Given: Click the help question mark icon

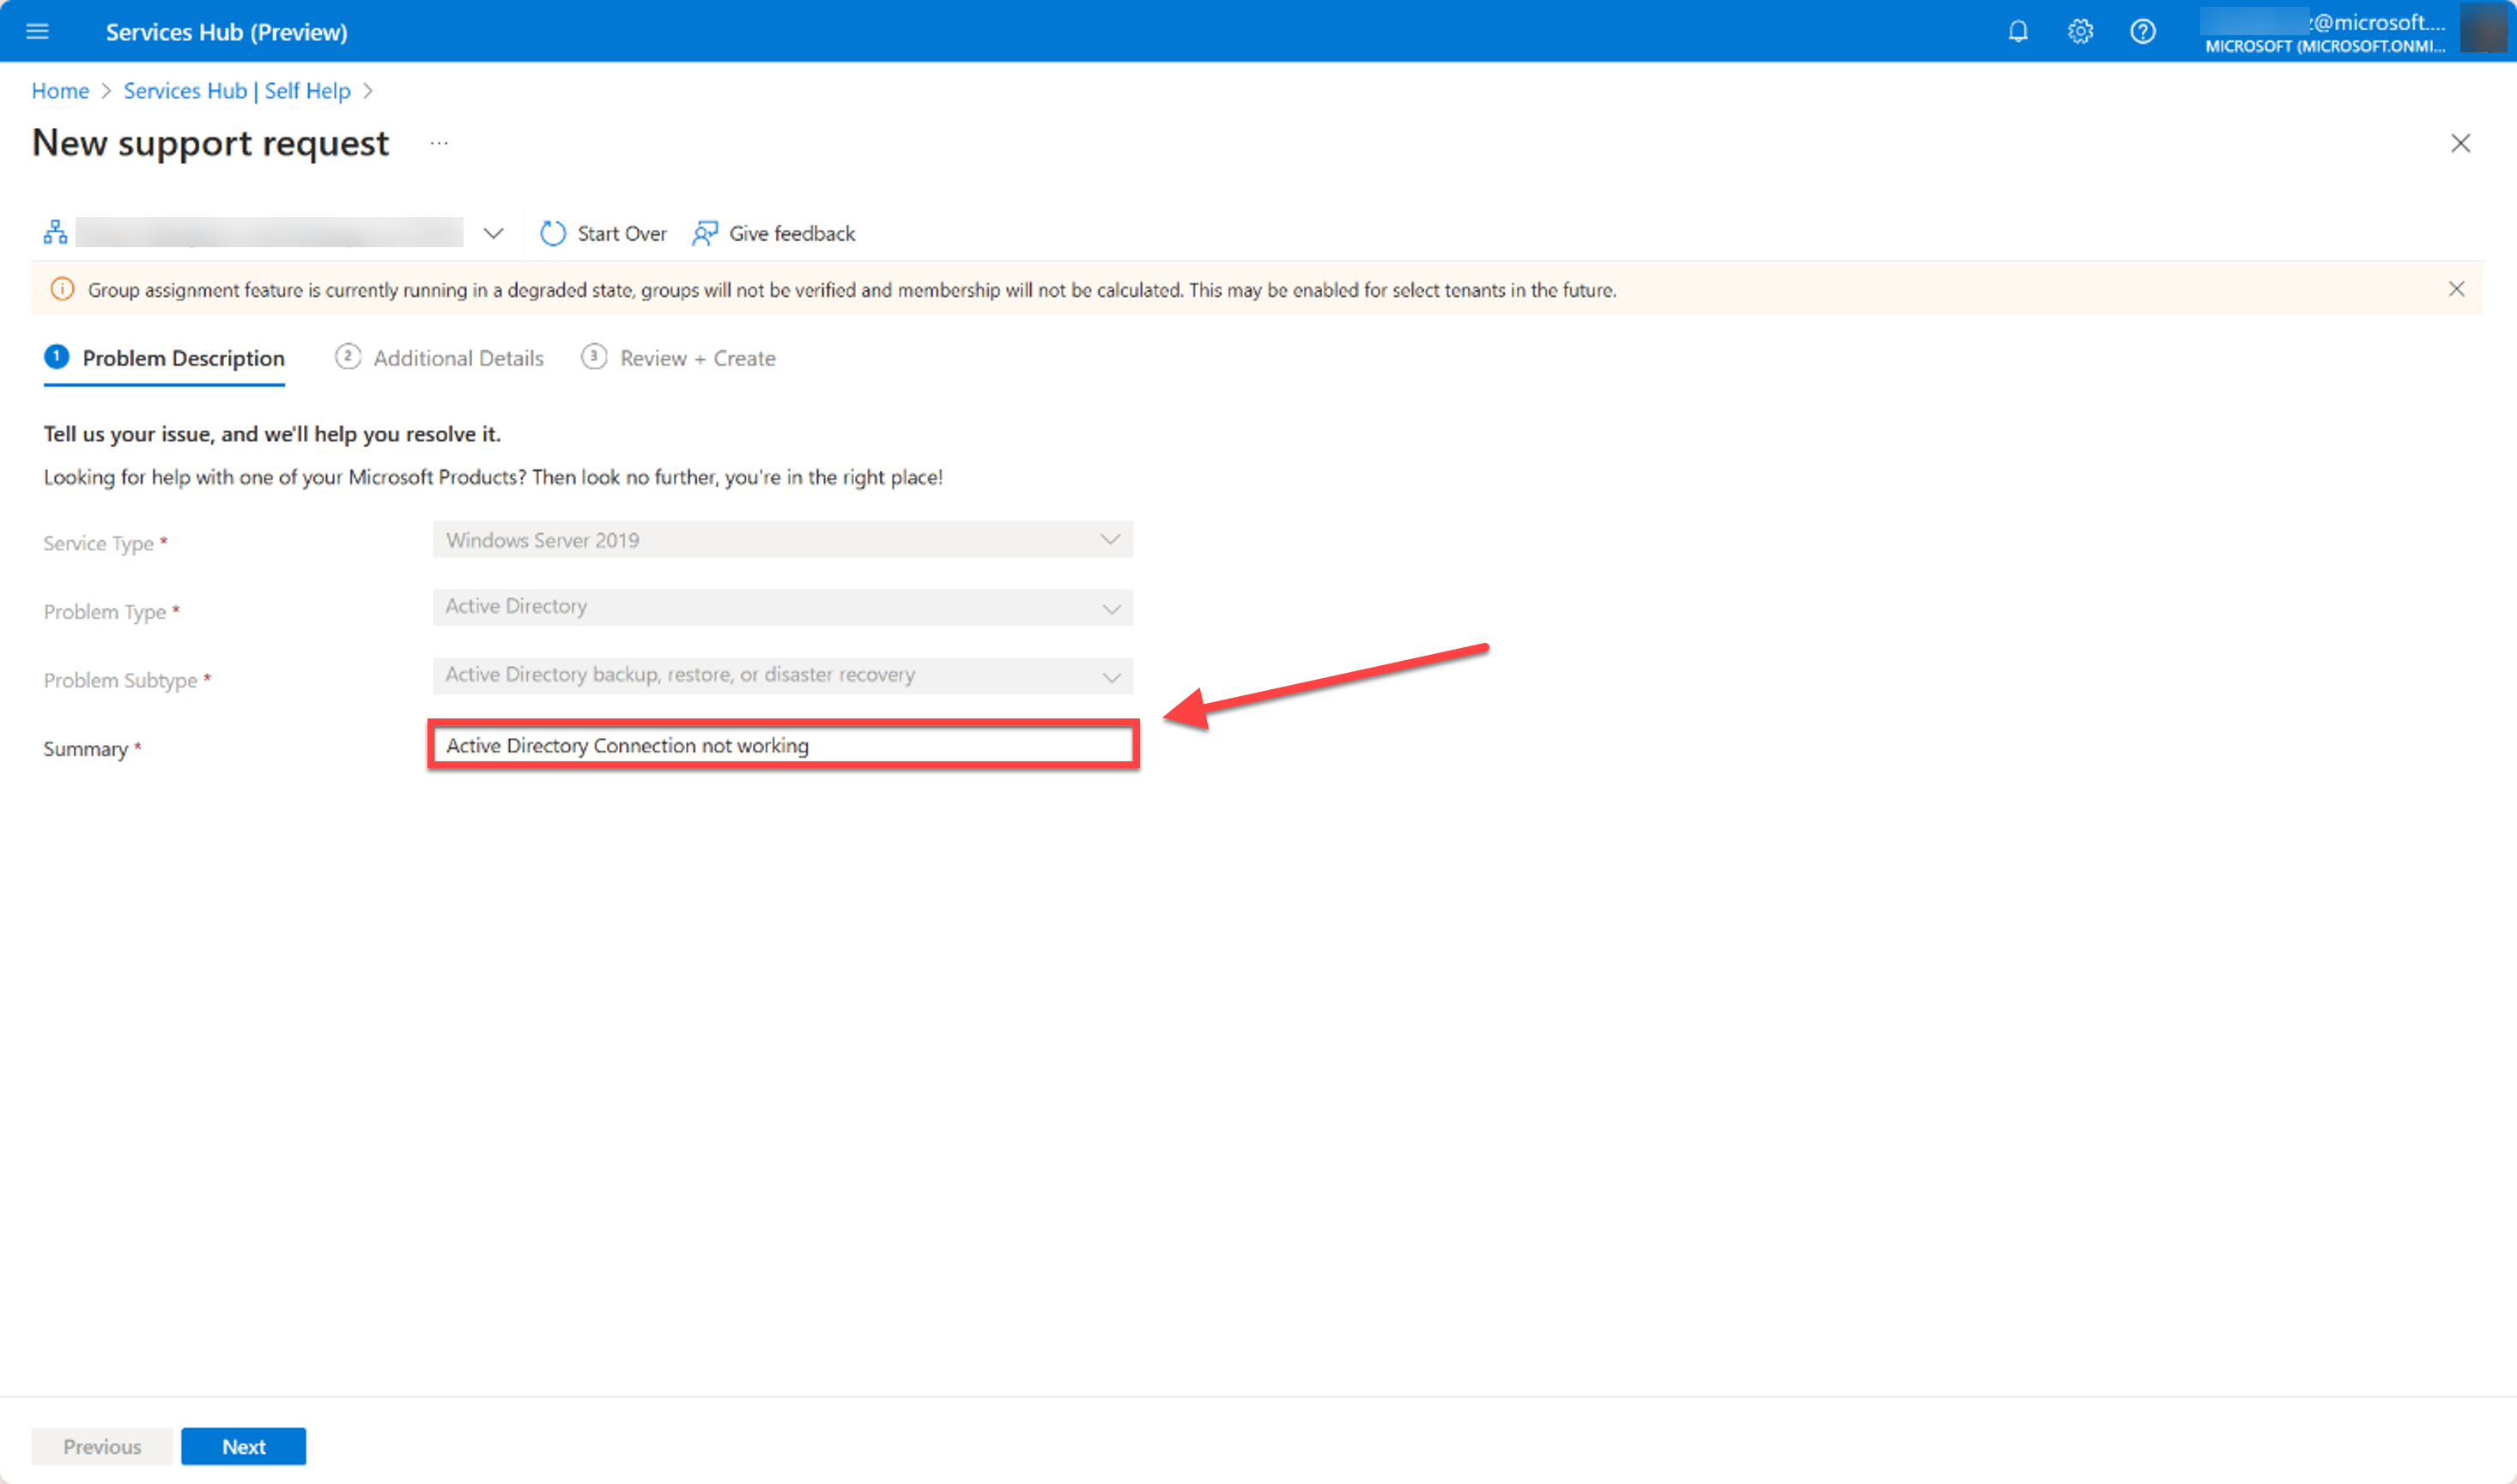Looking at the screenshot, I should click(2146, 30).
